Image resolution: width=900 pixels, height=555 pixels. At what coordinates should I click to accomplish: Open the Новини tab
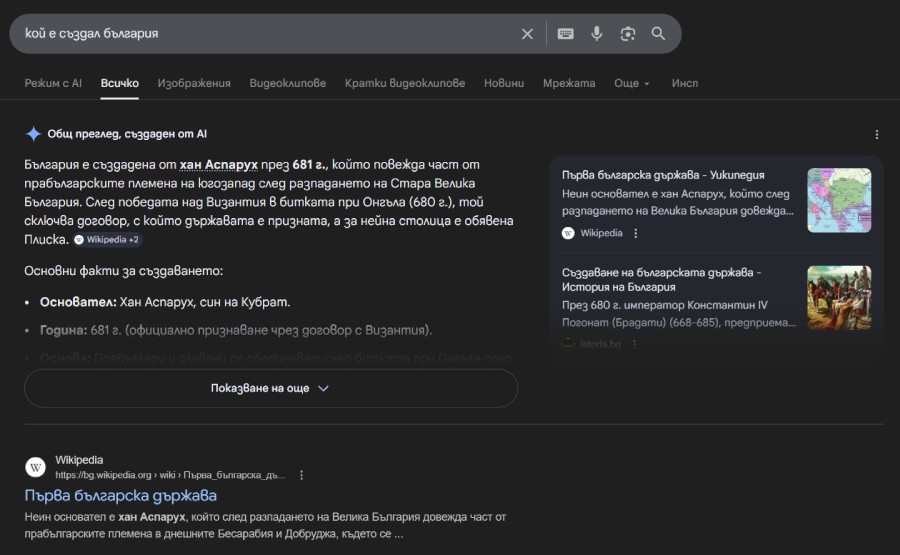pyautogui.click(x=504, y=83)
